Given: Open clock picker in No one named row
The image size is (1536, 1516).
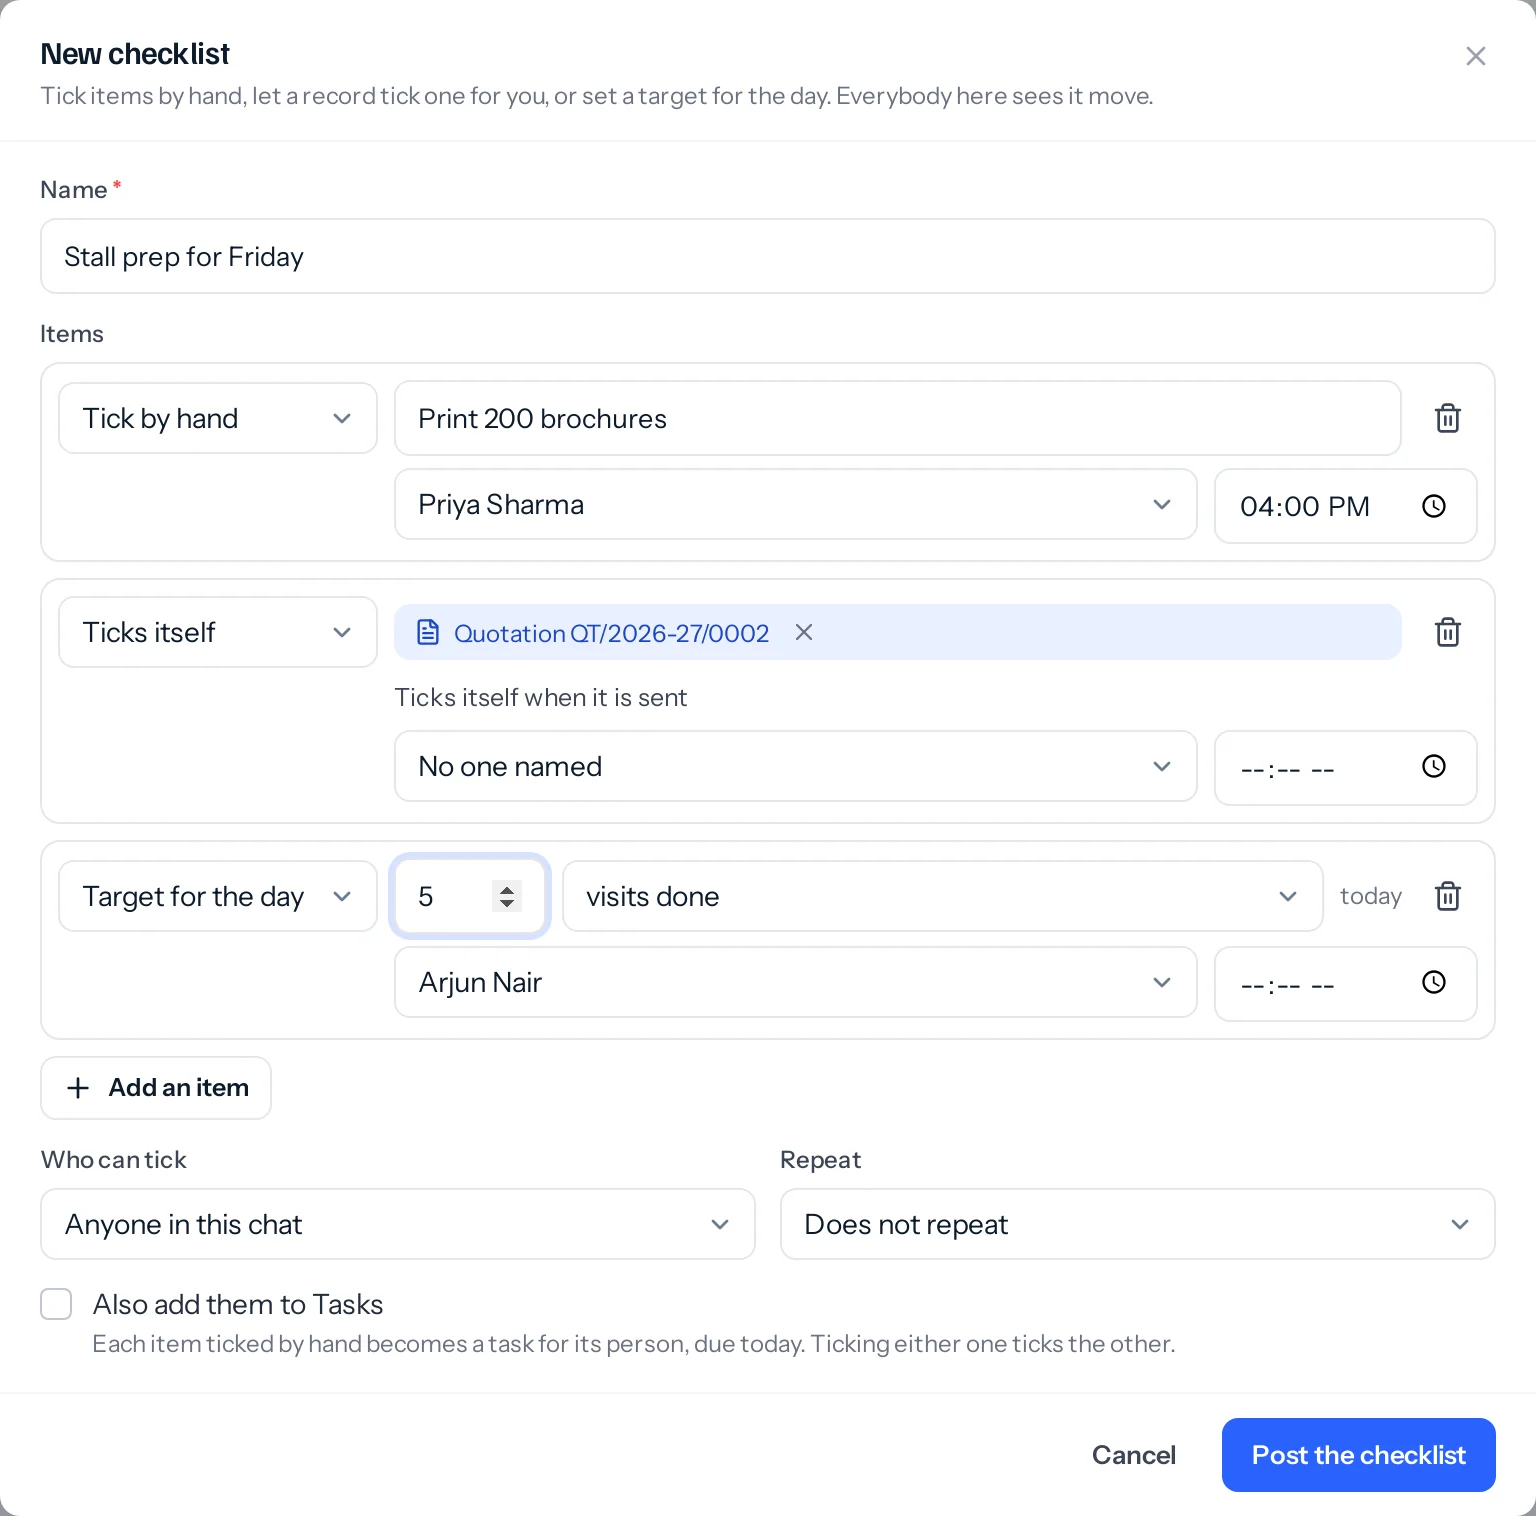Looking at the screenshot, I should tap(1434, 766).
